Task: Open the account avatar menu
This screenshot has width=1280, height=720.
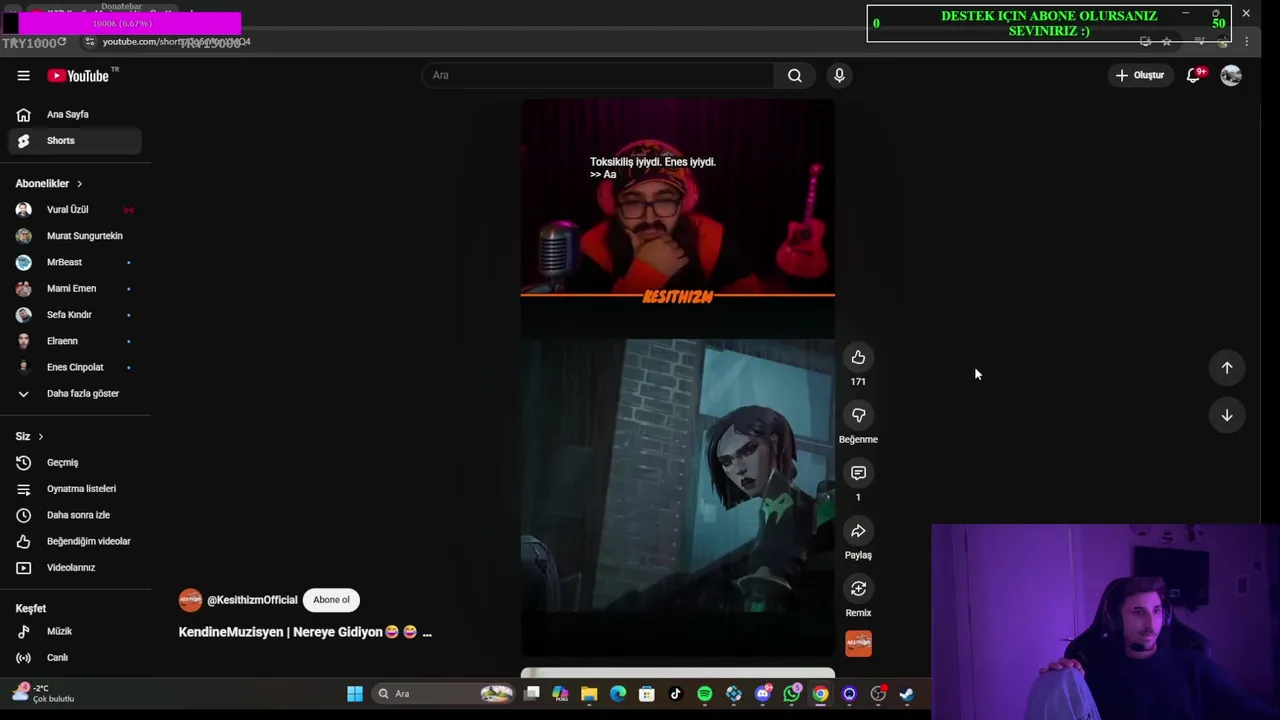Action: coord(1231,75)
